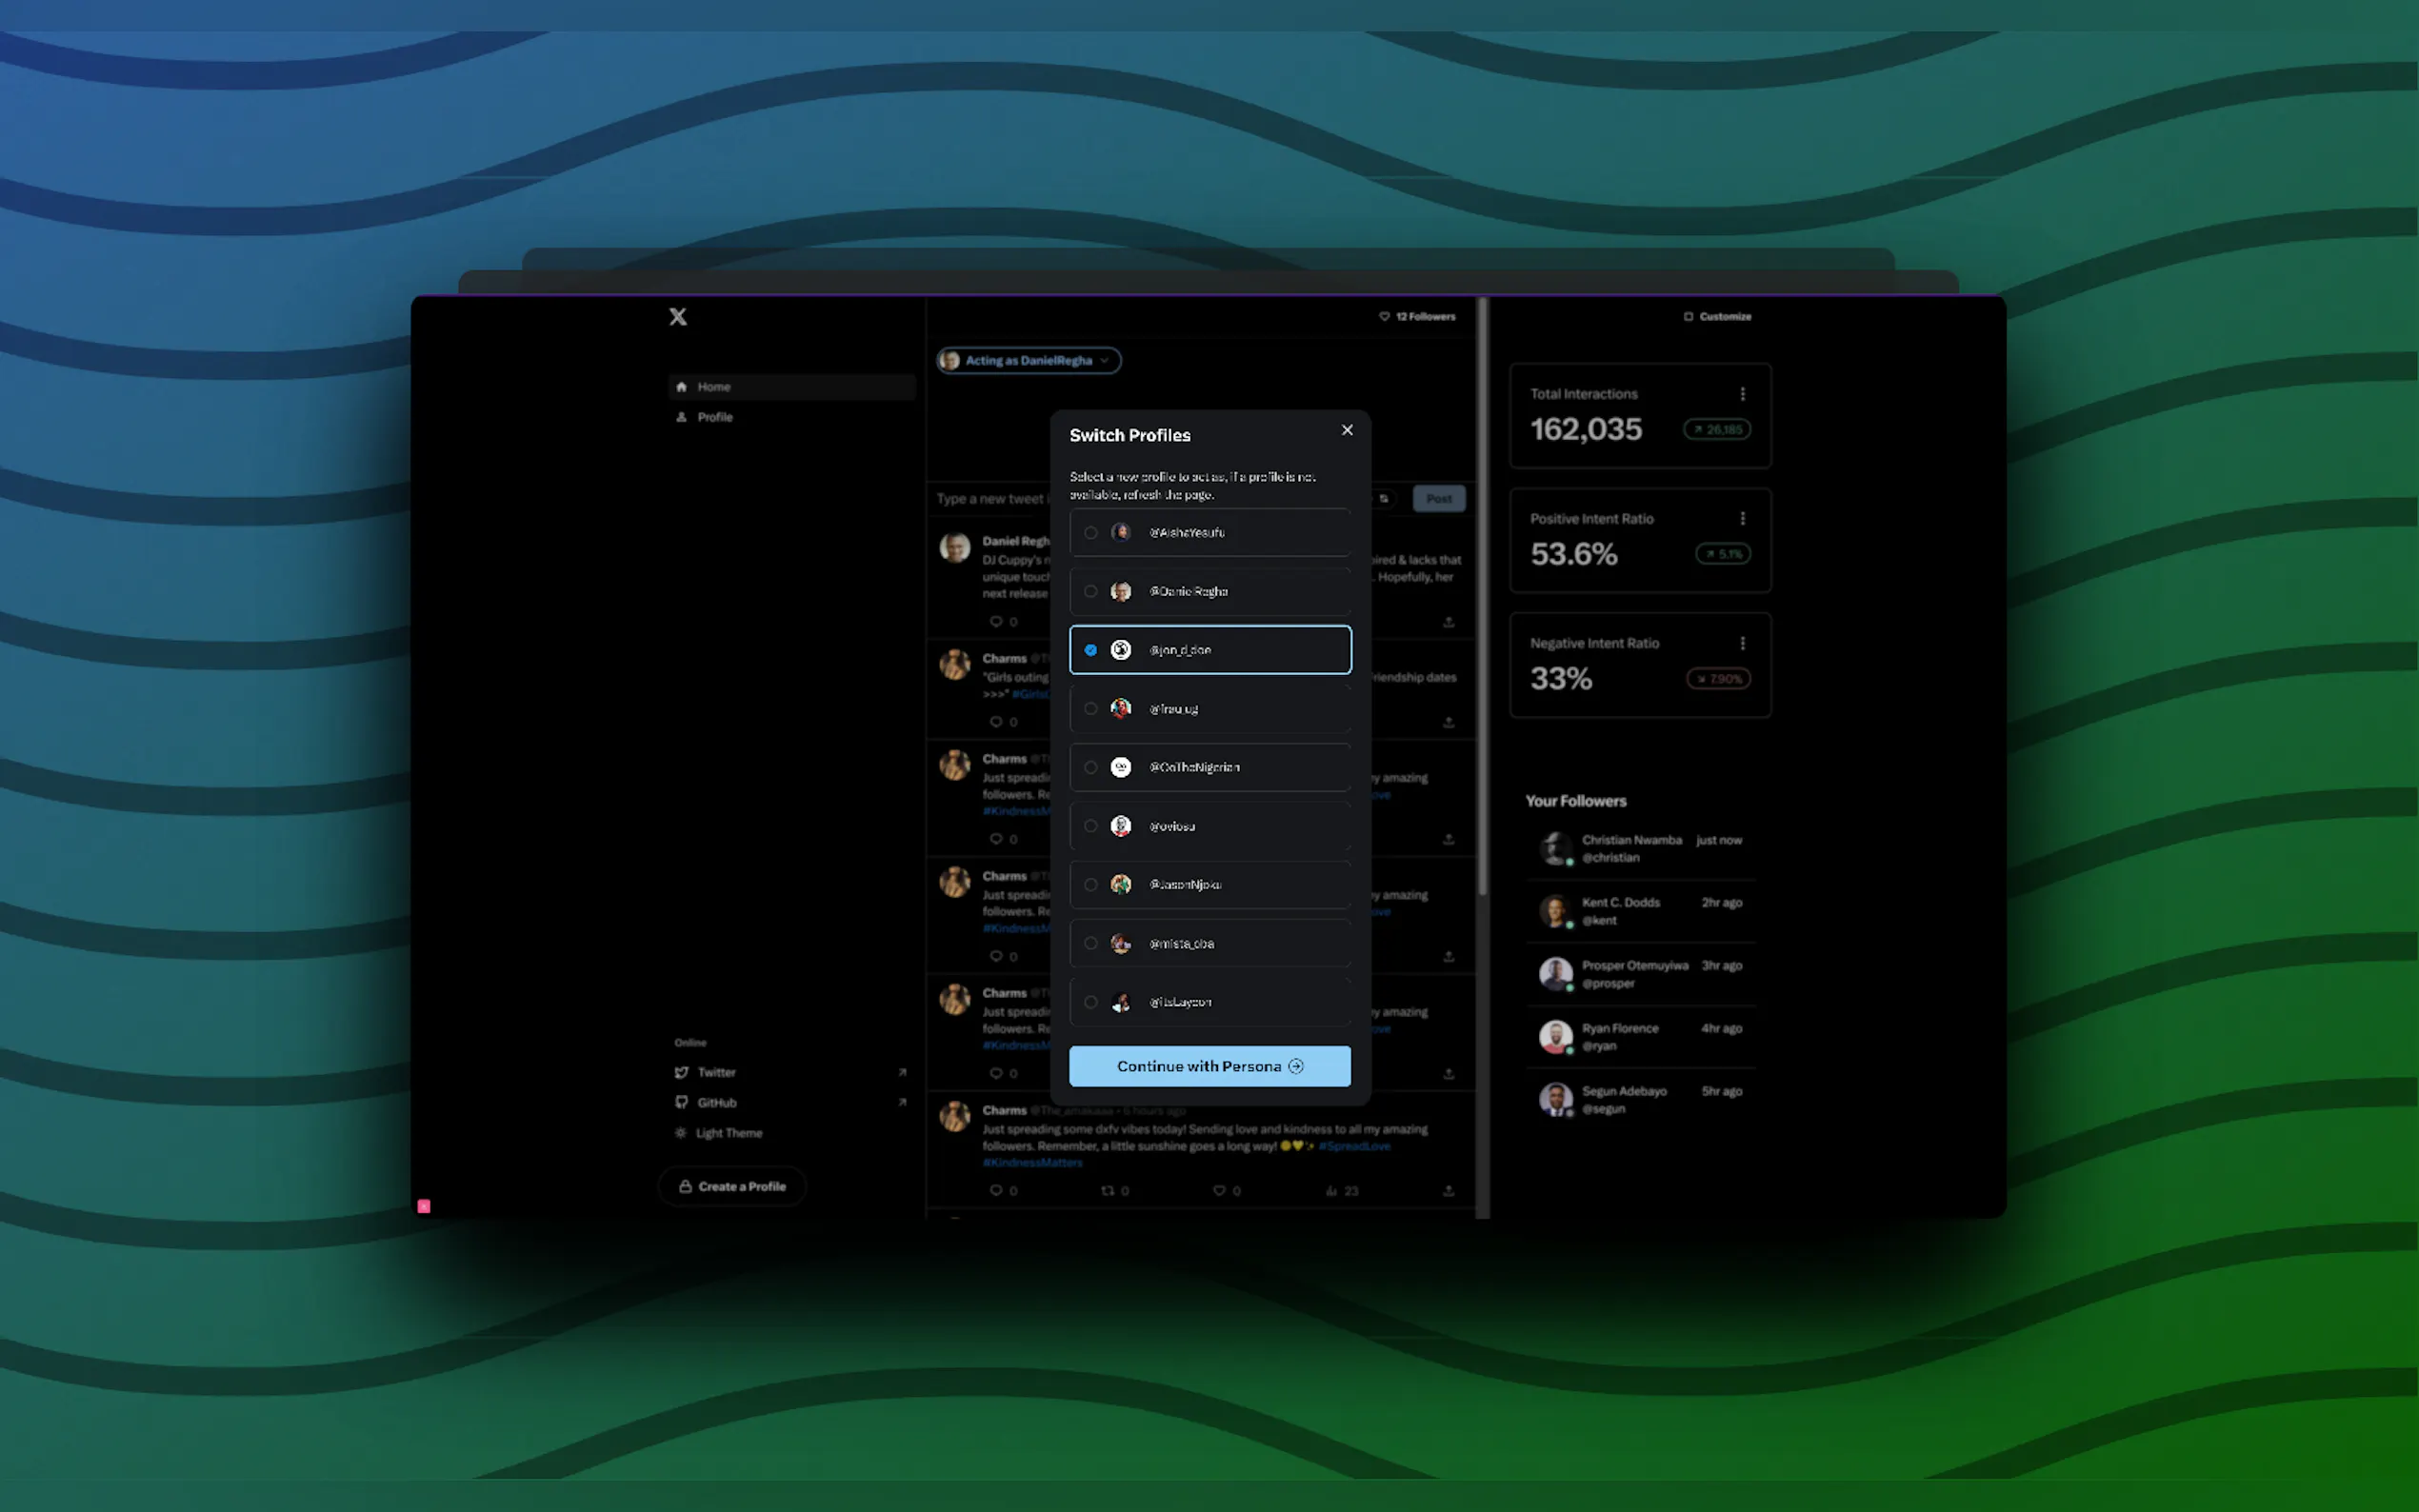Click the Create a Profile button
The image size is (2419, 1512).
[732, 1186]
